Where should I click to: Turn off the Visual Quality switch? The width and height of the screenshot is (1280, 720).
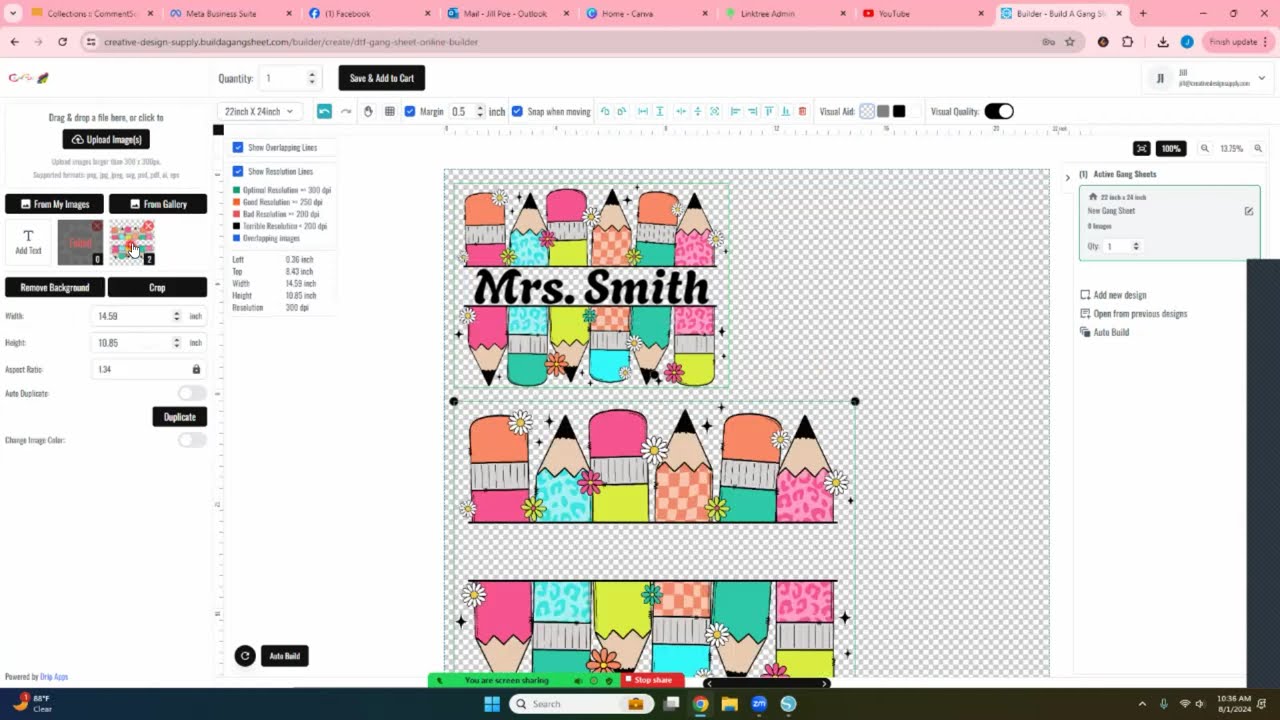[x=999, y=111]
